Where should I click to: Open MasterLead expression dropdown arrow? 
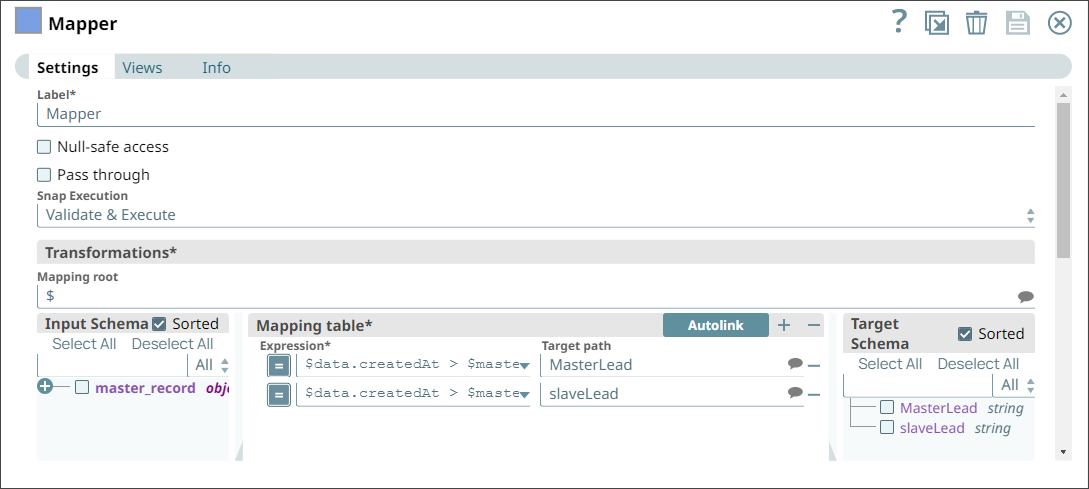click(x=524, y=365)
